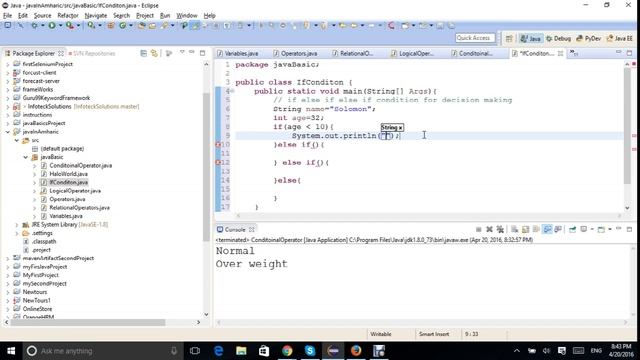The width and height of the screenshot is (640, 360).
Task: Maximize the editor area
Action: [629, 53]
